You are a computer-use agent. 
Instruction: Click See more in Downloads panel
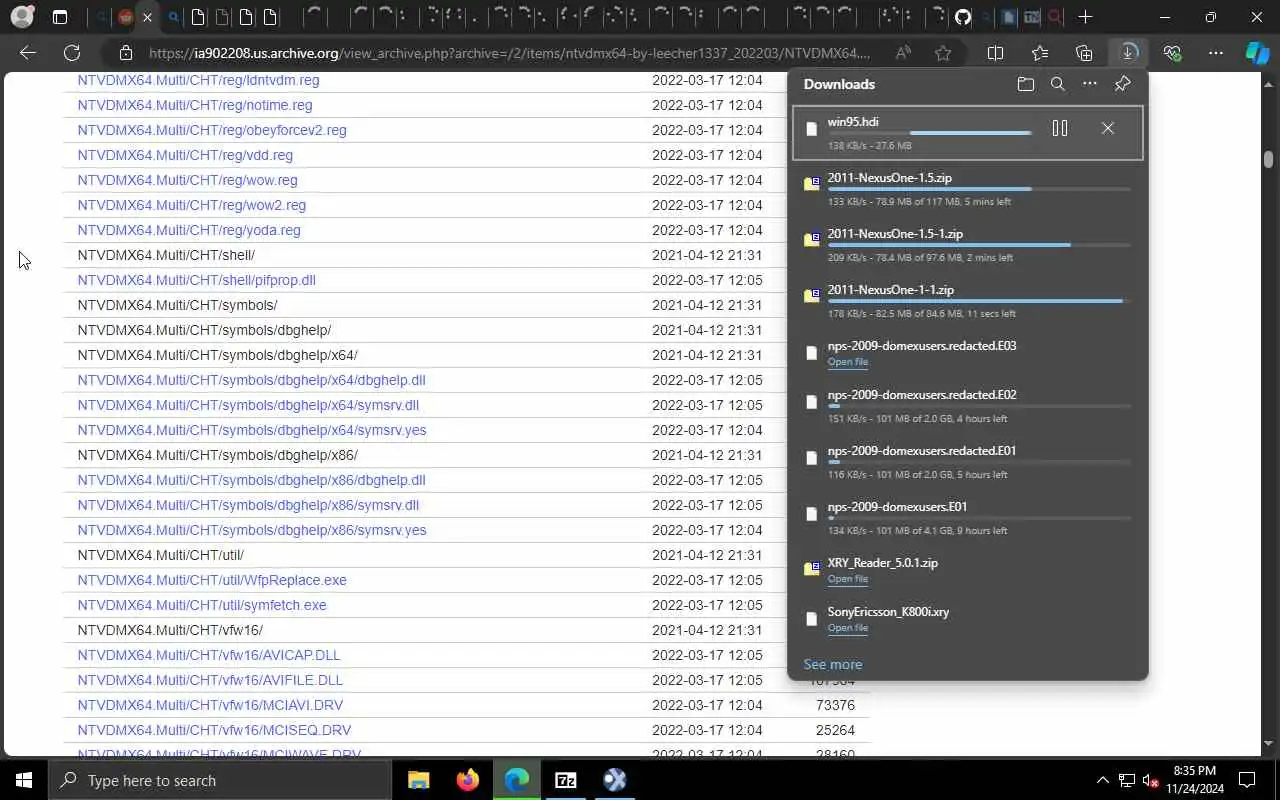click(832, 664)
